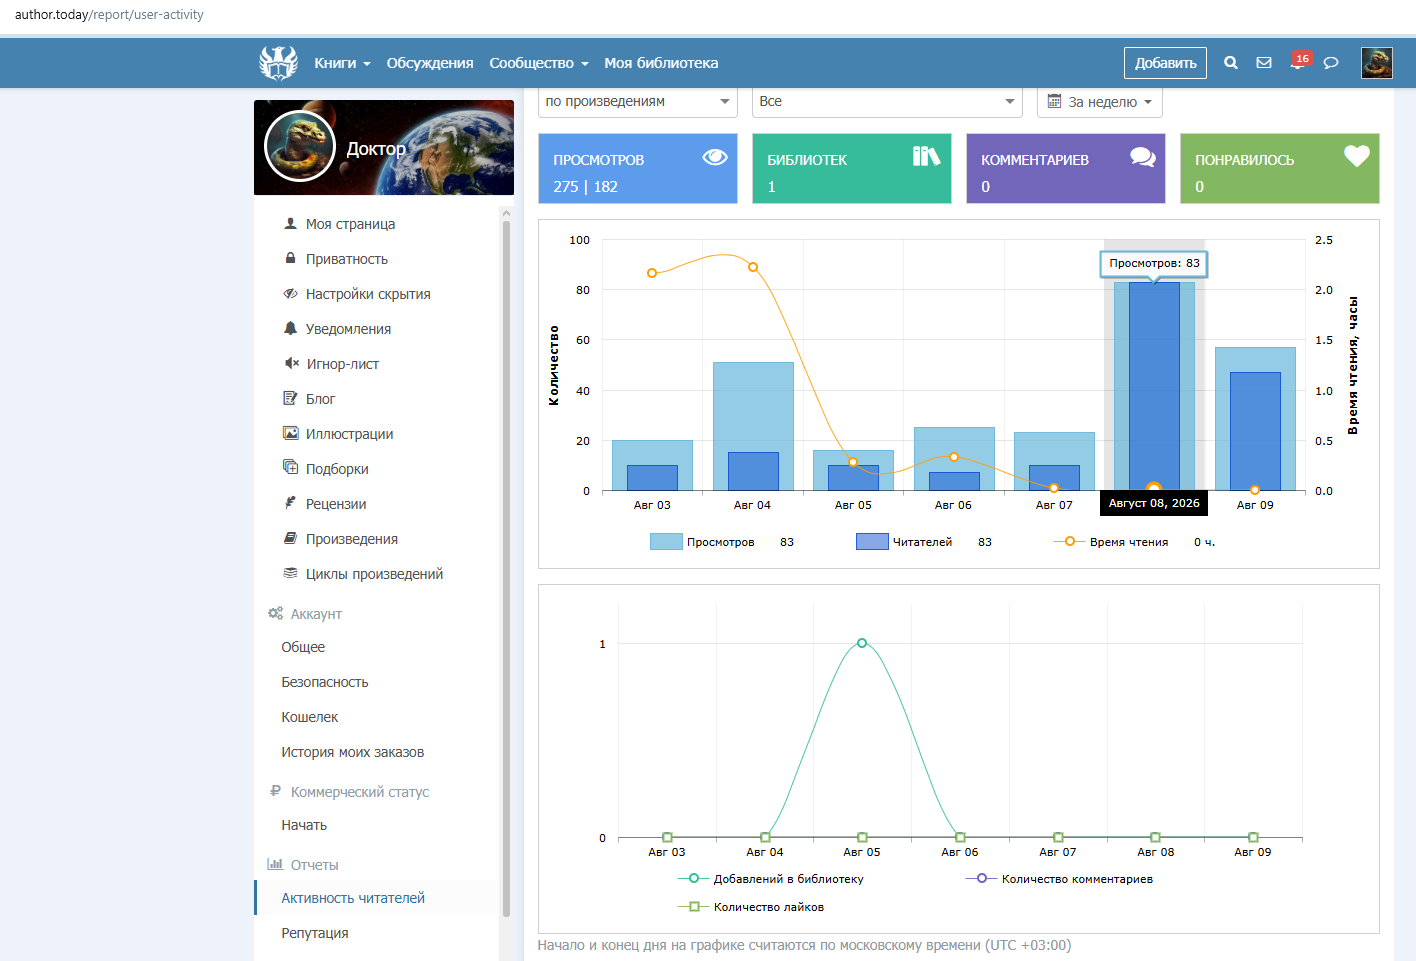Open the messages envelope icon
The width and height of the screenshot is (1416, 961).
click(x=1264, y=63)
